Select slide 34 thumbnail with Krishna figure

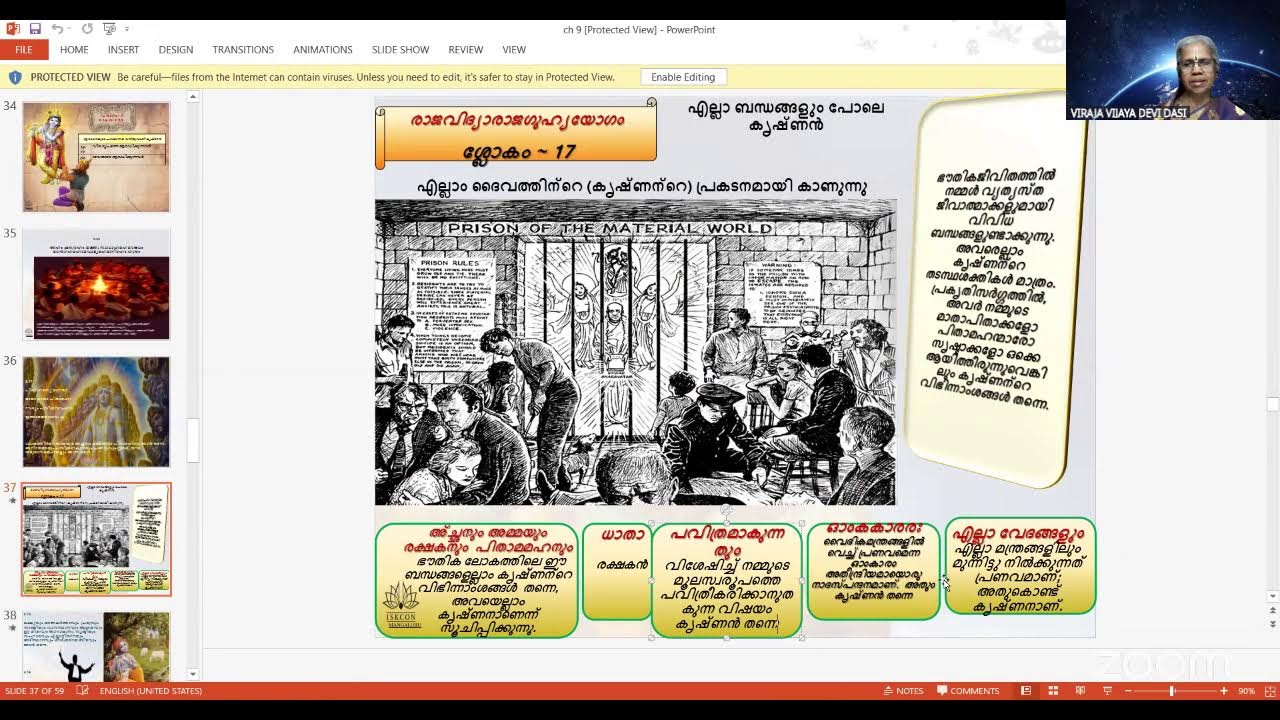coord(96,156)
